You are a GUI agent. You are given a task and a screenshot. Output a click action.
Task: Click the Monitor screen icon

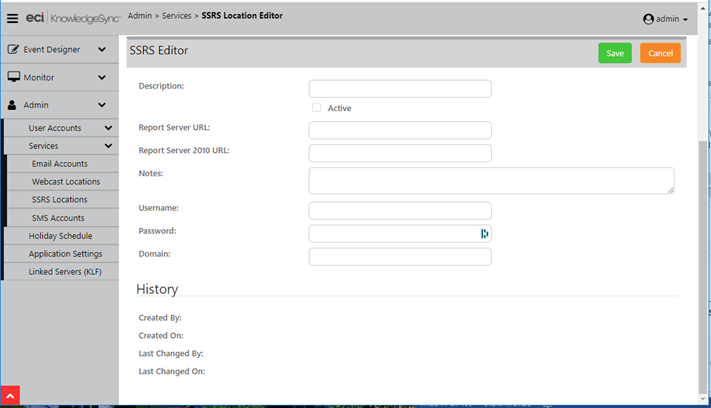click(13, 77)
